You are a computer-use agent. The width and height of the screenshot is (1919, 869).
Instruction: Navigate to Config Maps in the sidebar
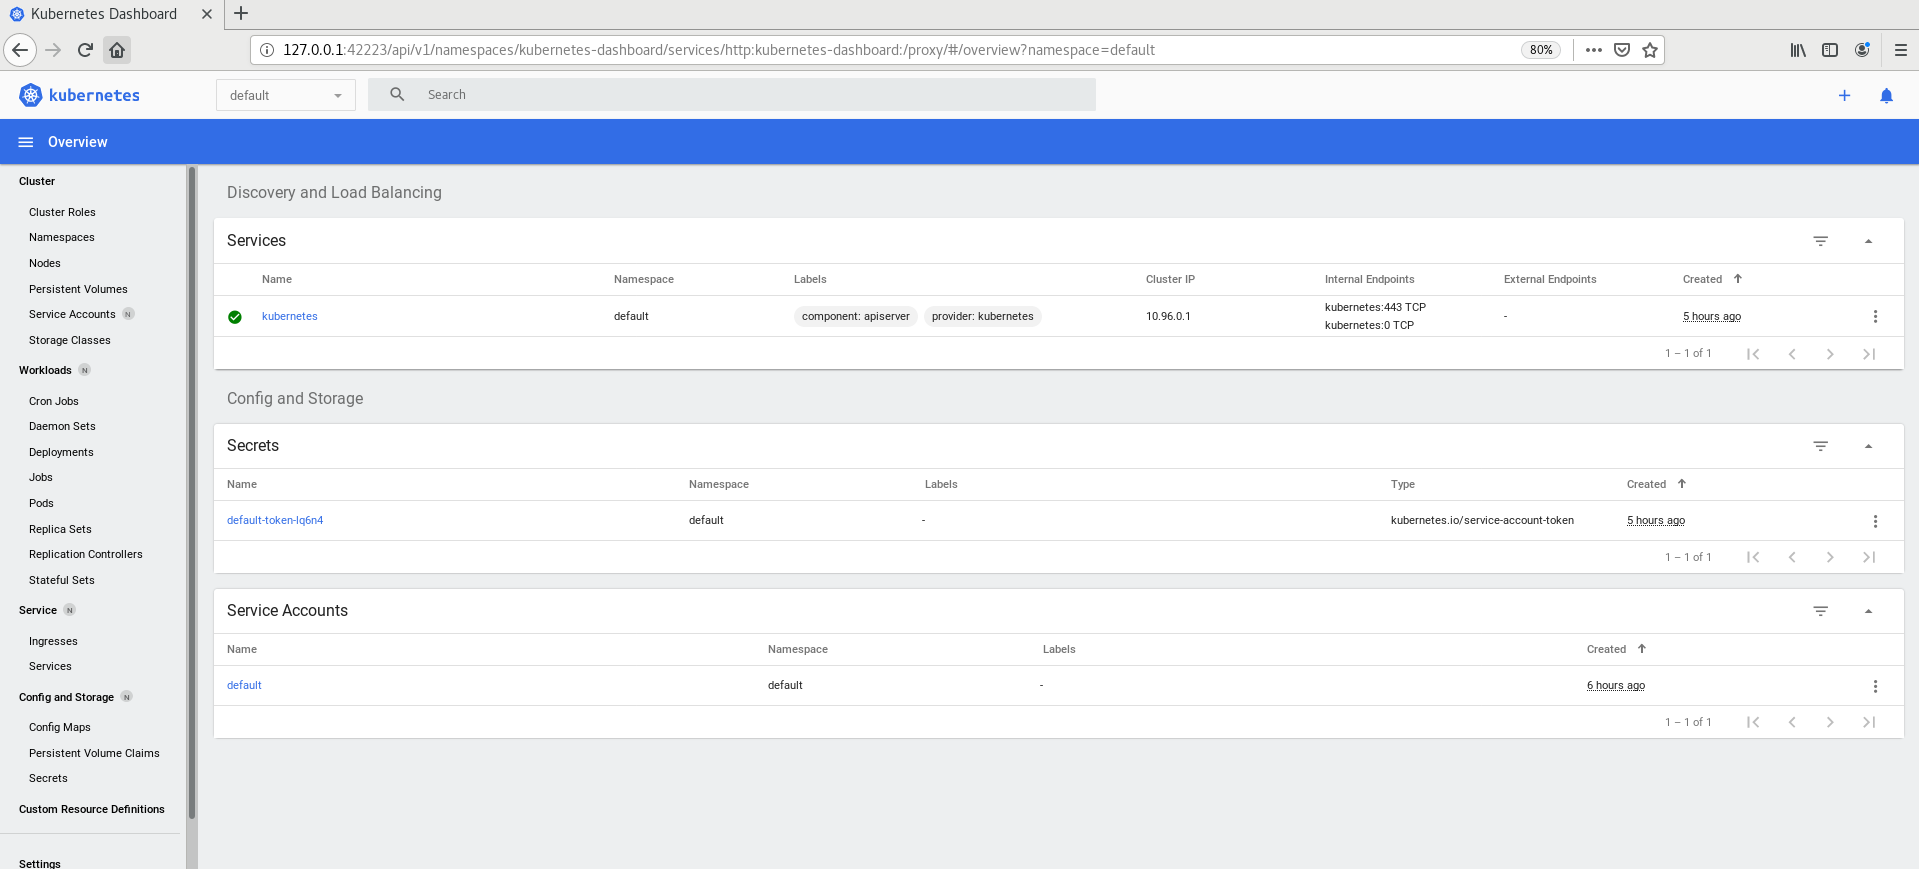pos(60,727)
